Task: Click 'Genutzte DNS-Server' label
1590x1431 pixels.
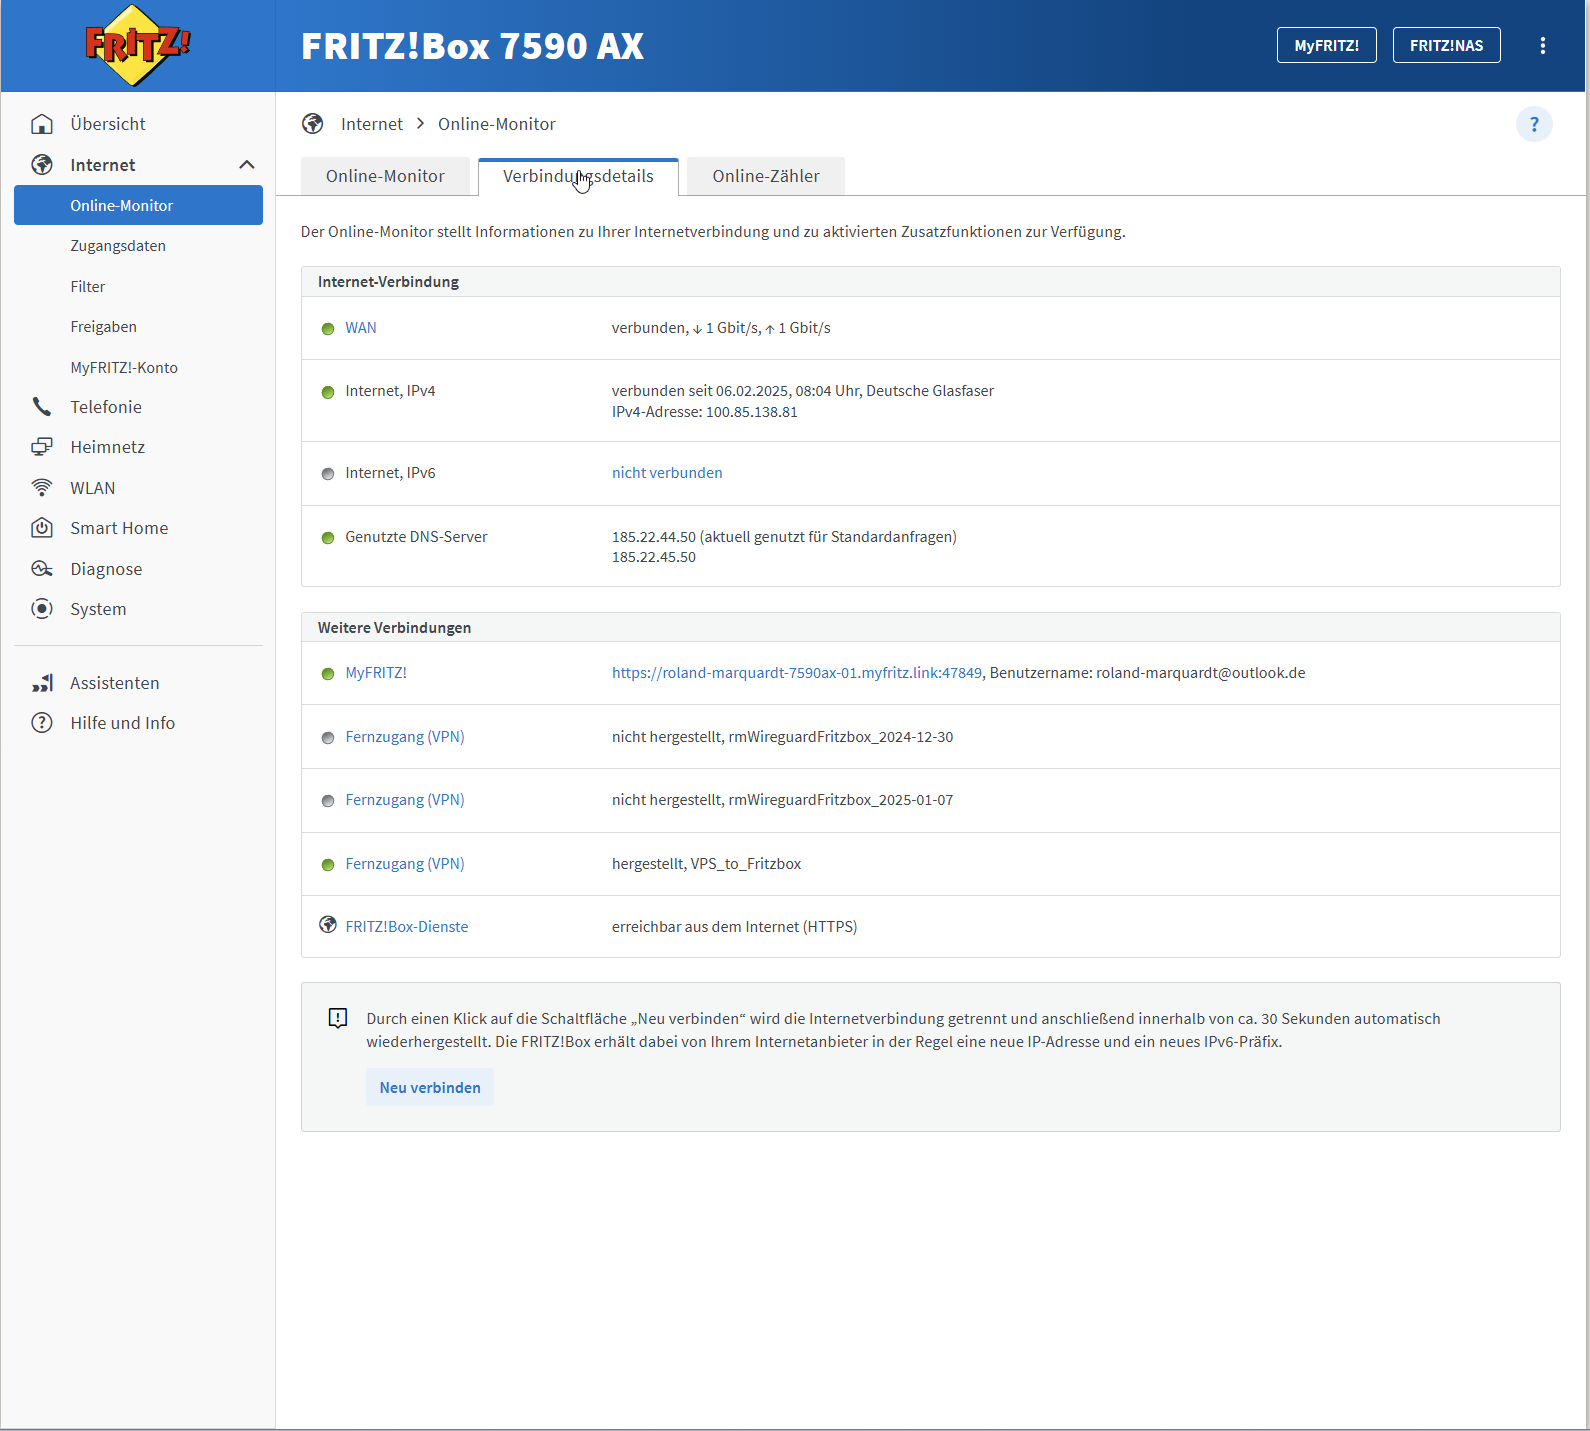Action: (417, 537)
